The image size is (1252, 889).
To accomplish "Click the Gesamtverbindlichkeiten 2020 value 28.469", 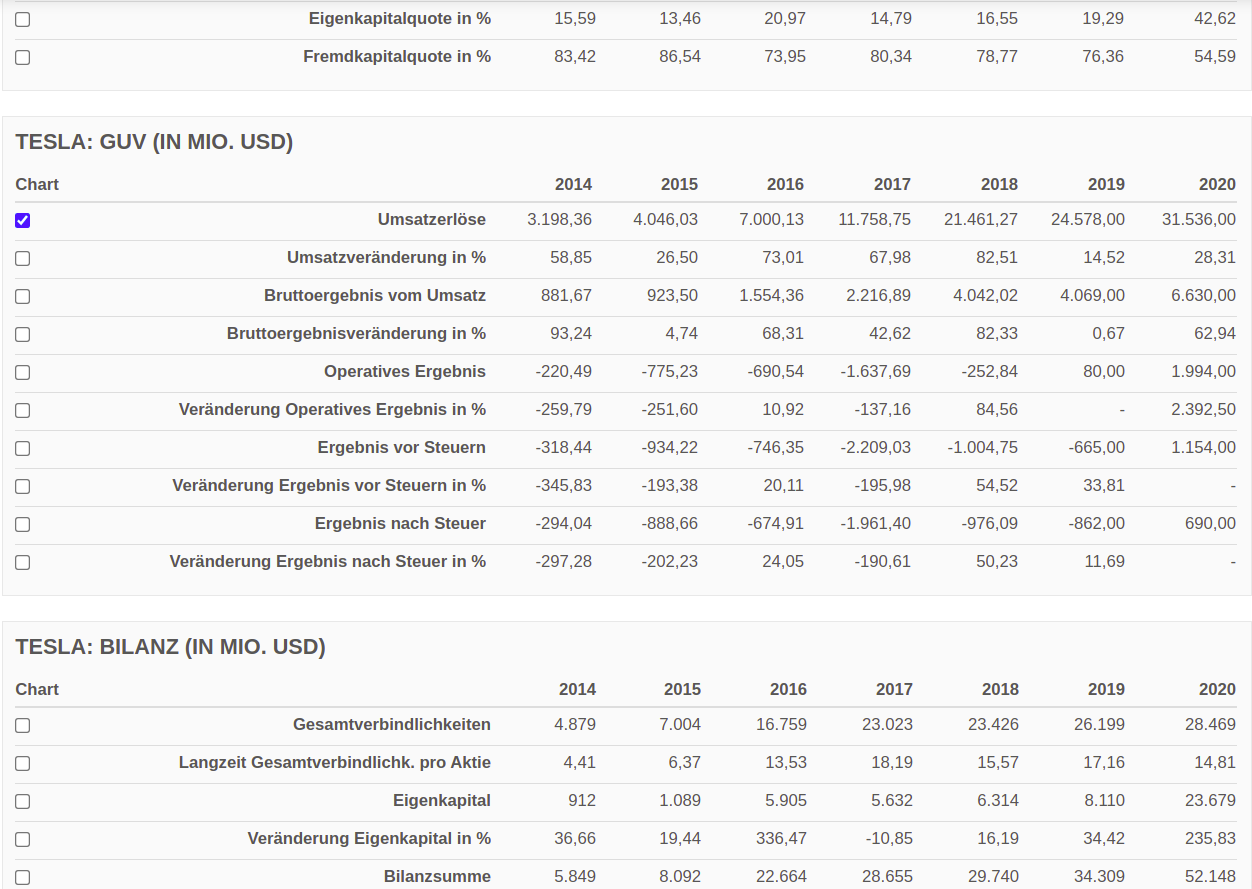I will click(x=1211, y=724).
